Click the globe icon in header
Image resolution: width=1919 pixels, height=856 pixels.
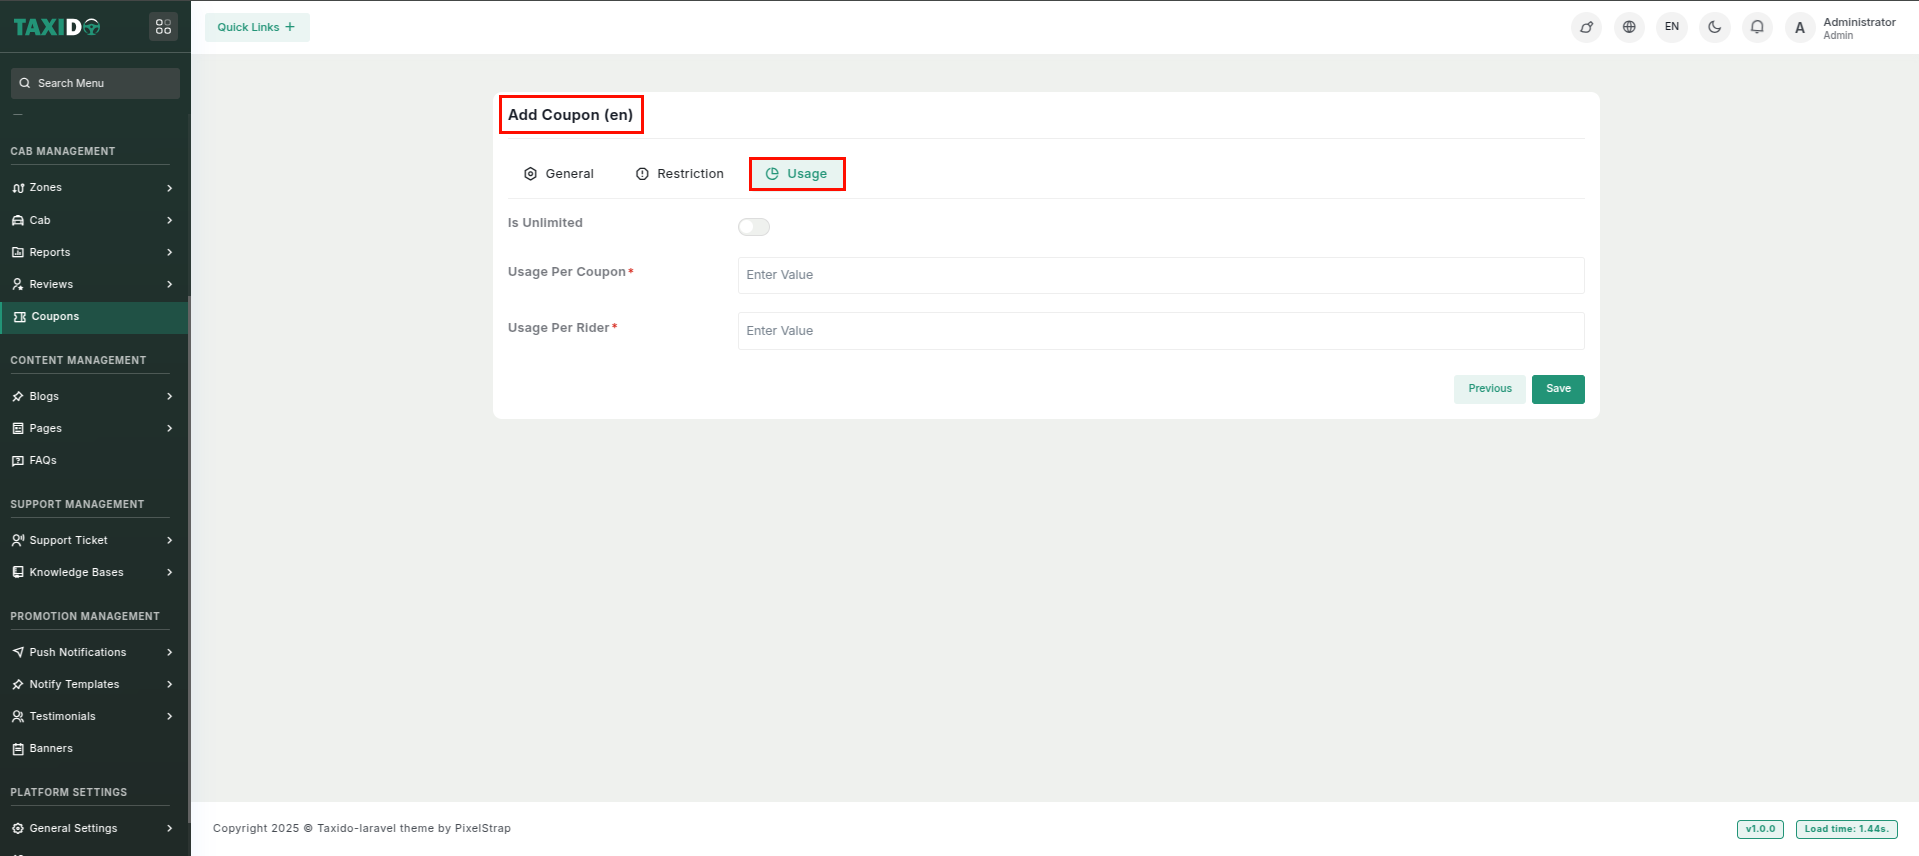[x=1629, y=27]
